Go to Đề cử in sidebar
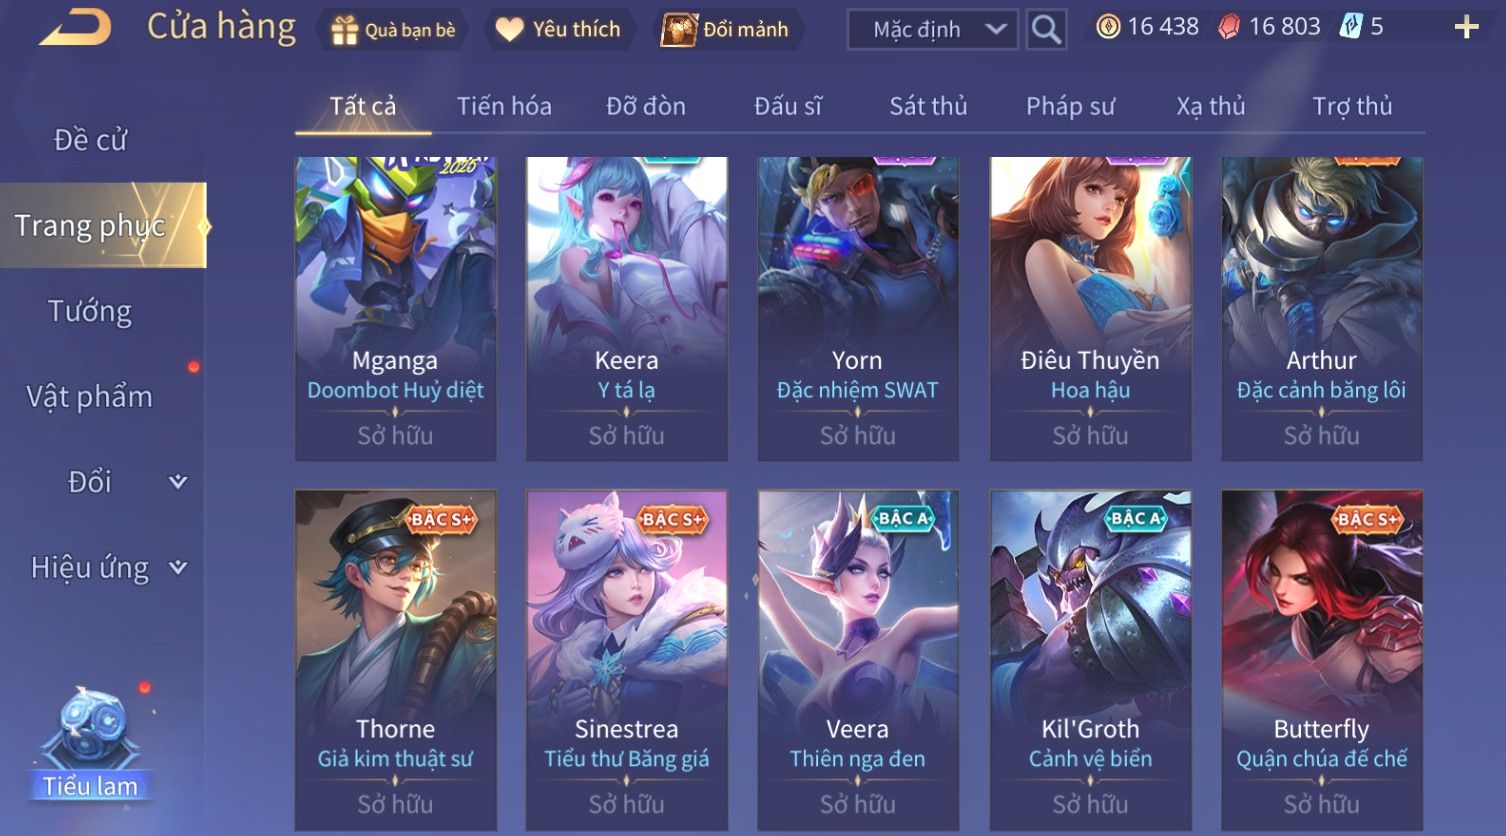 90,140
